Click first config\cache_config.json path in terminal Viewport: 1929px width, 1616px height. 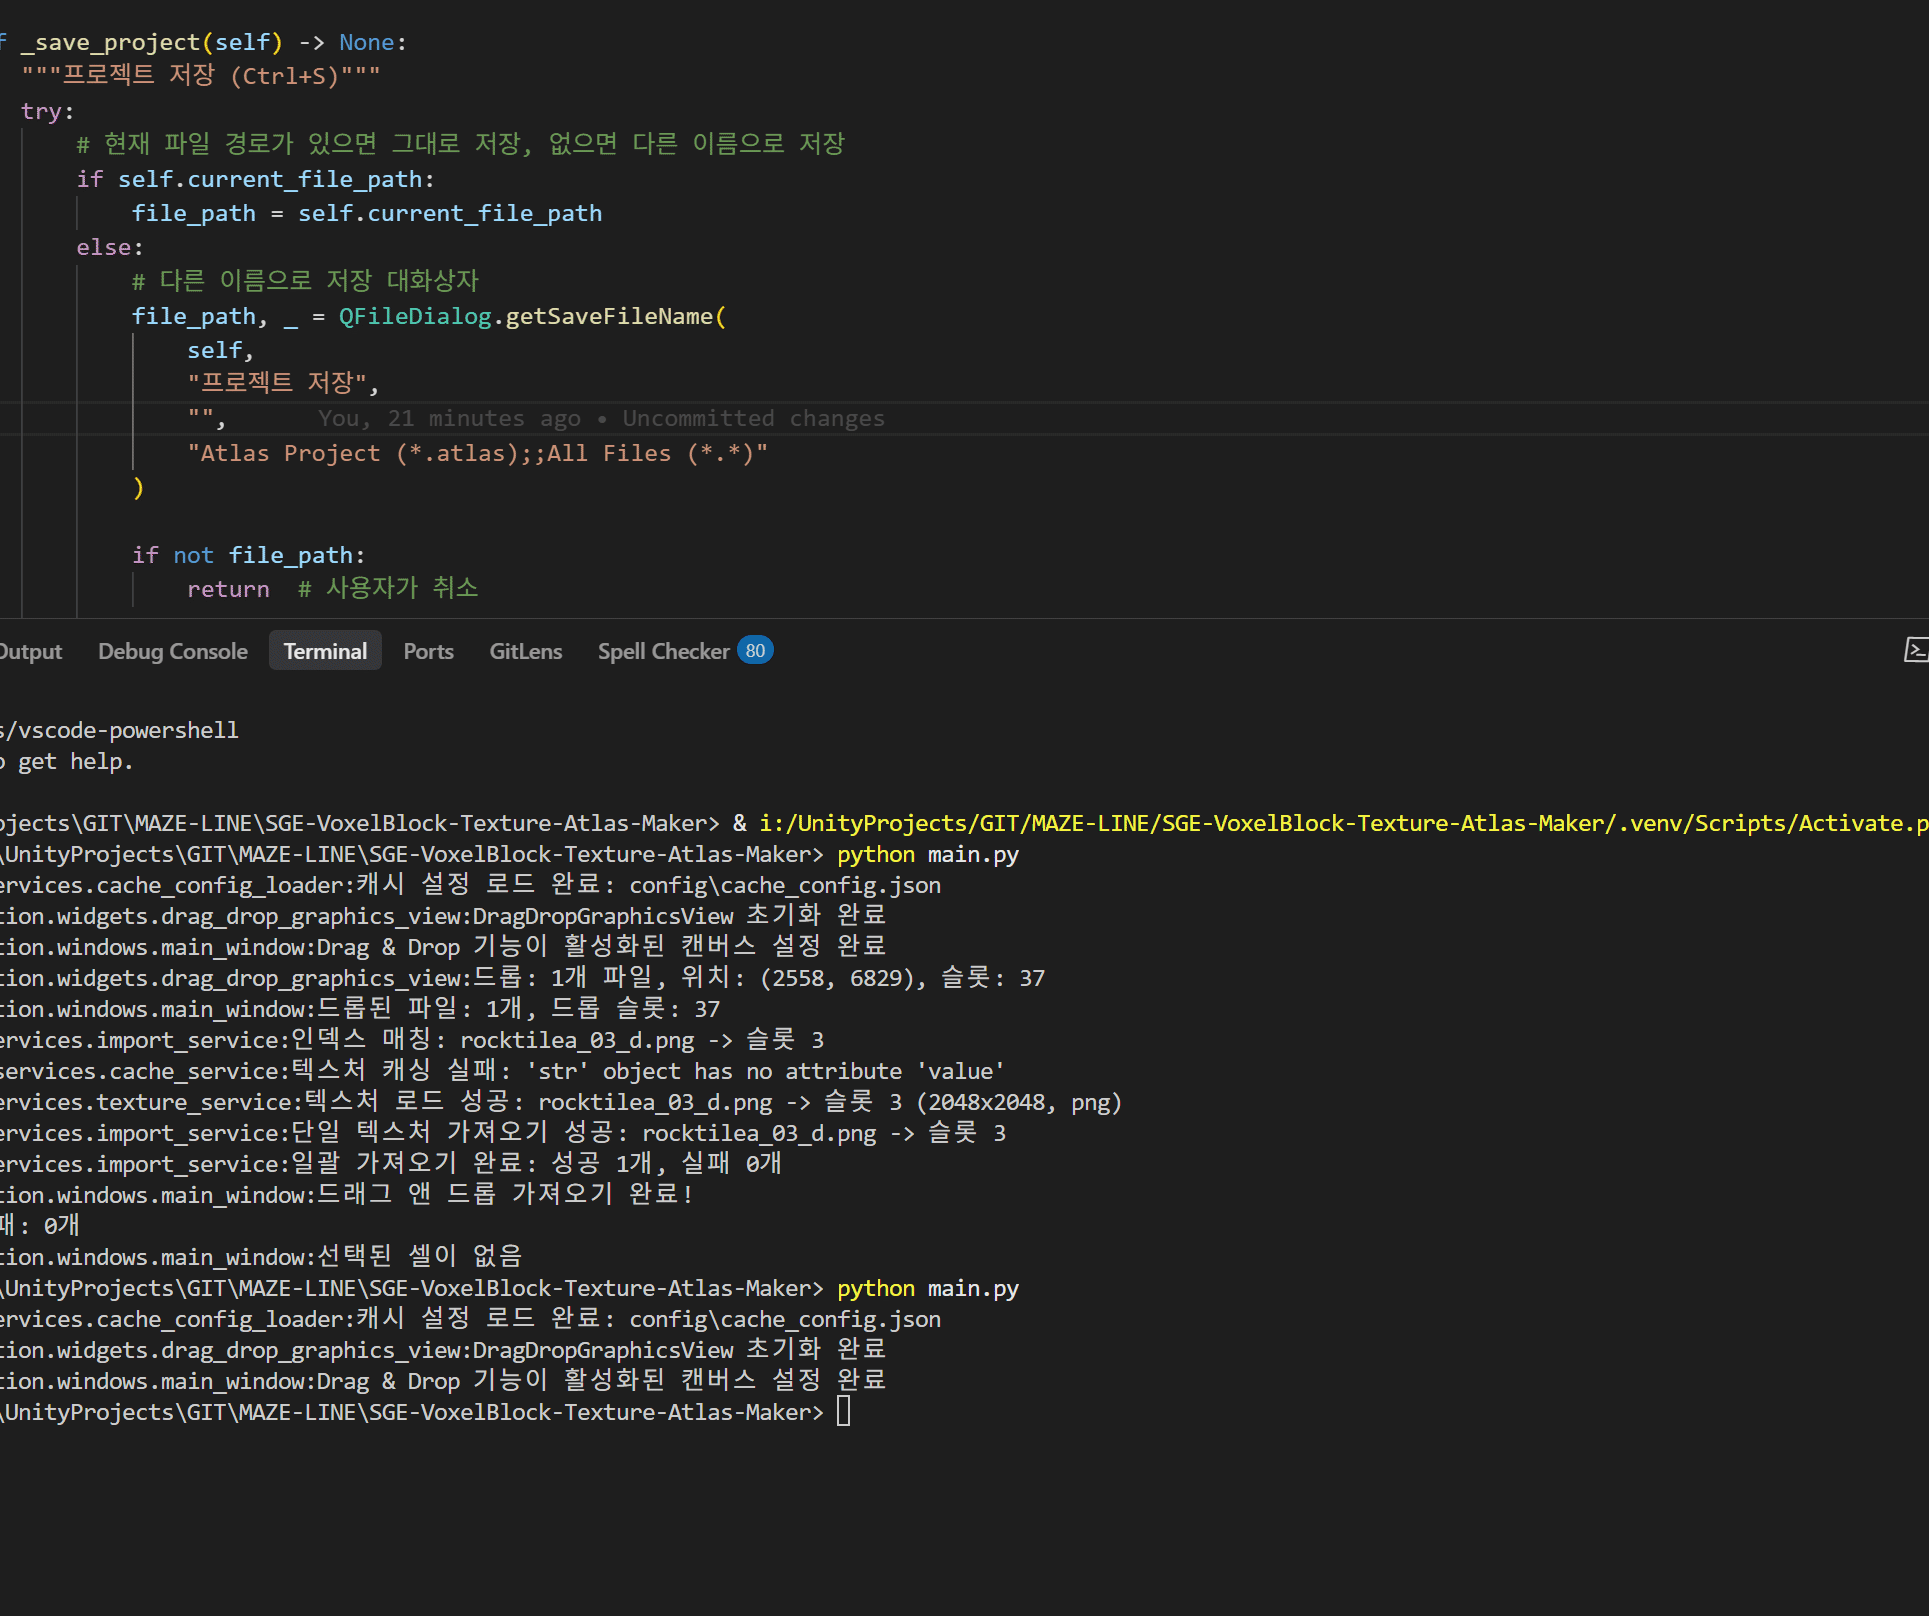pos(784,886)
